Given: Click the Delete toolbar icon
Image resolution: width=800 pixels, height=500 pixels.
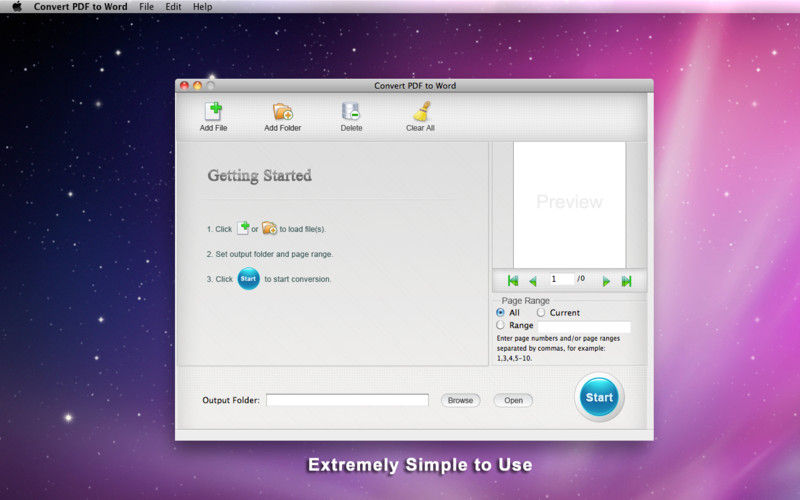Looking at the screenshot, I should pyautogui.click(x=351, y=111).
